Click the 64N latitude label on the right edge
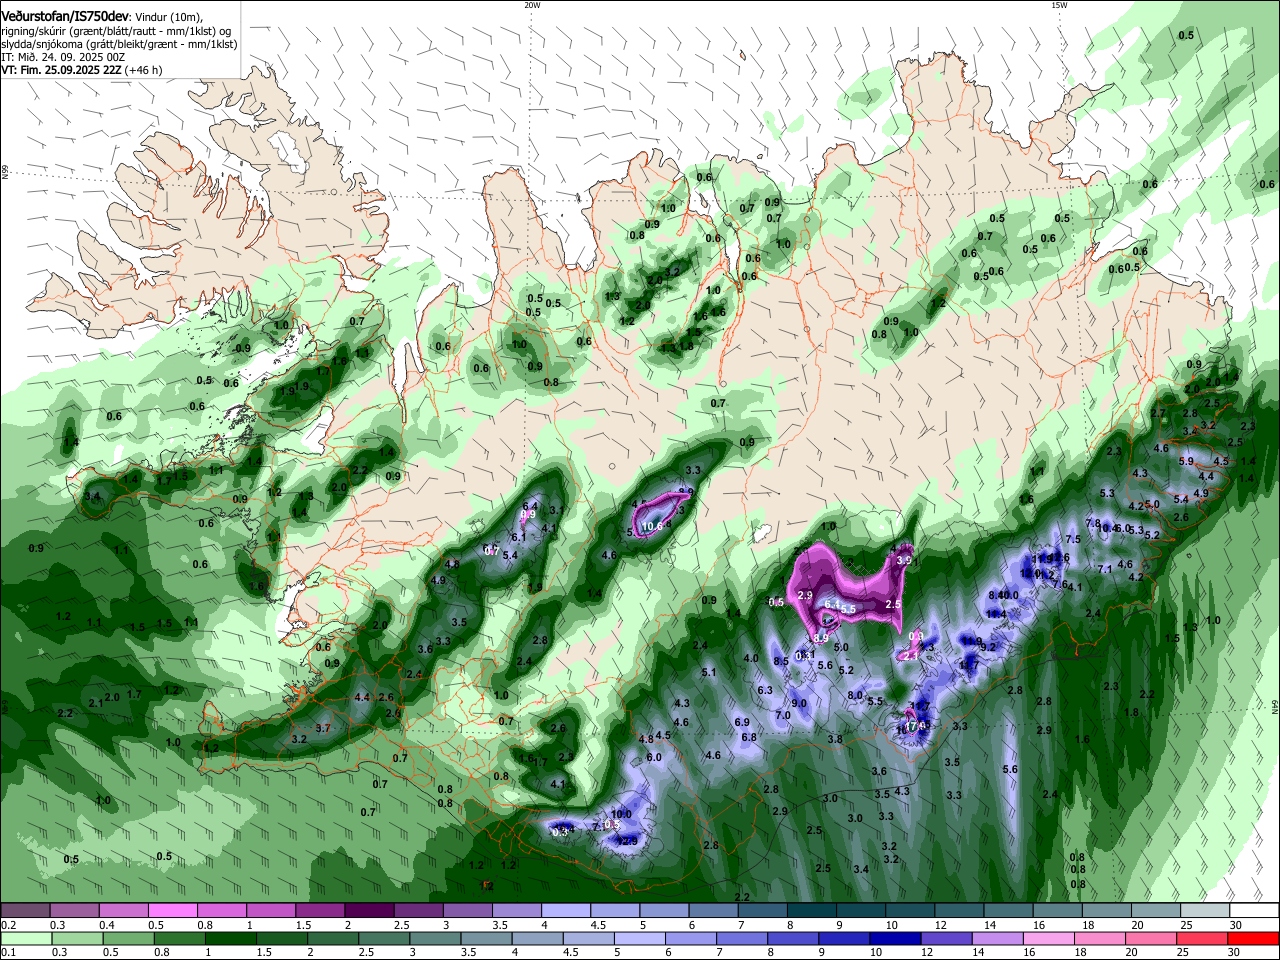1280x960 pixels. coord(1275,706)
